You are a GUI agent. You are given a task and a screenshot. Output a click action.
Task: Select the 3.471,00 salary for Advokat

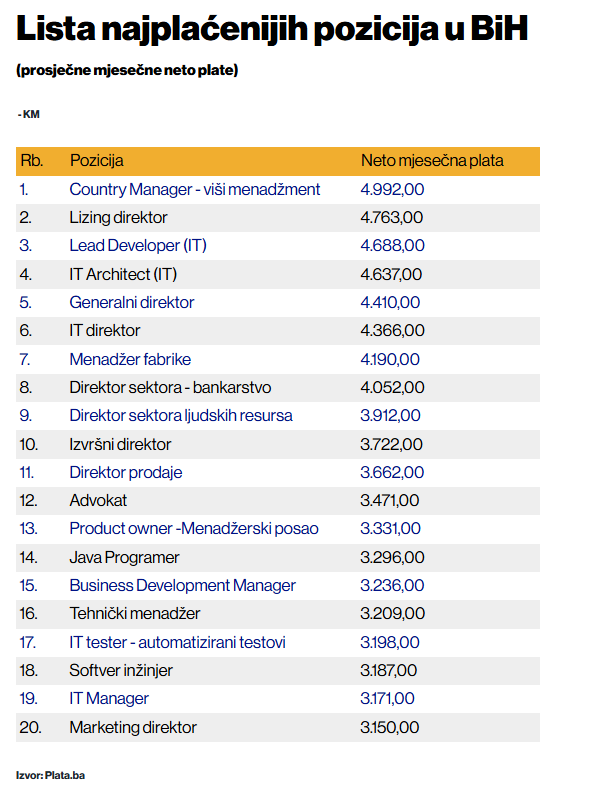(x=390, y=500)
